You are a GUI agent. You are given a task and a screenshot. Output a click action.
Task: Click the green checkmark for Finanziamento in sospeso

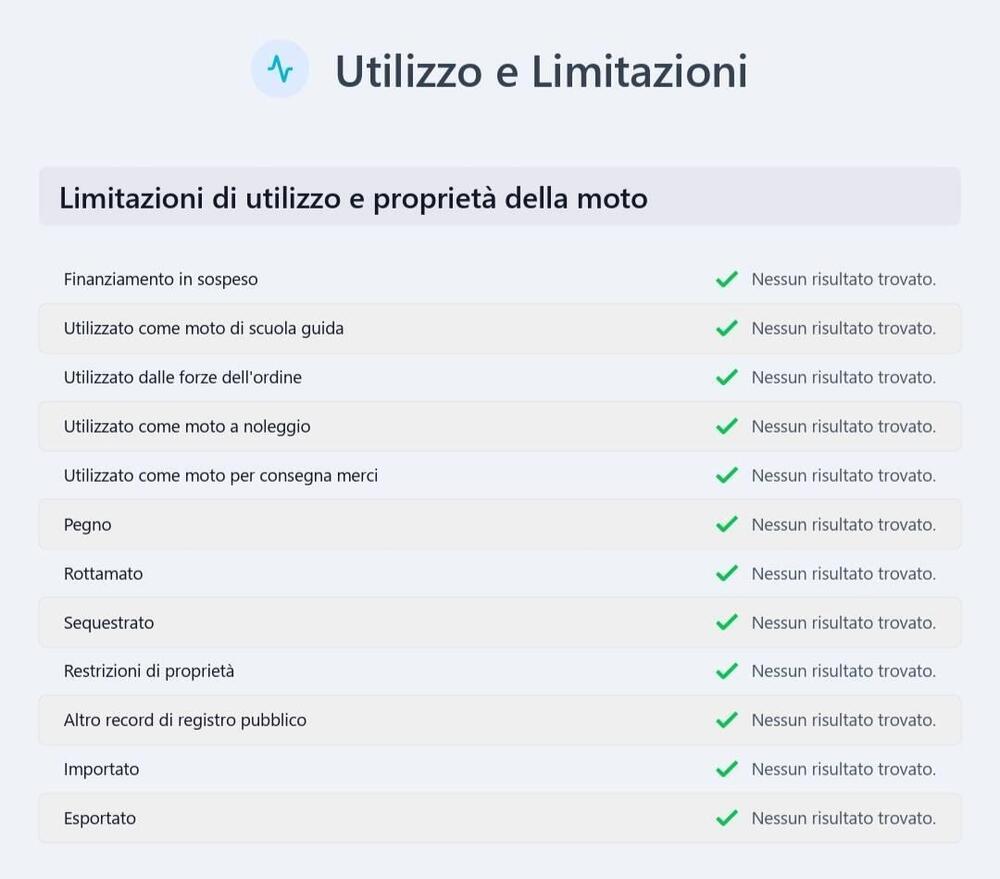pos(727,279)
